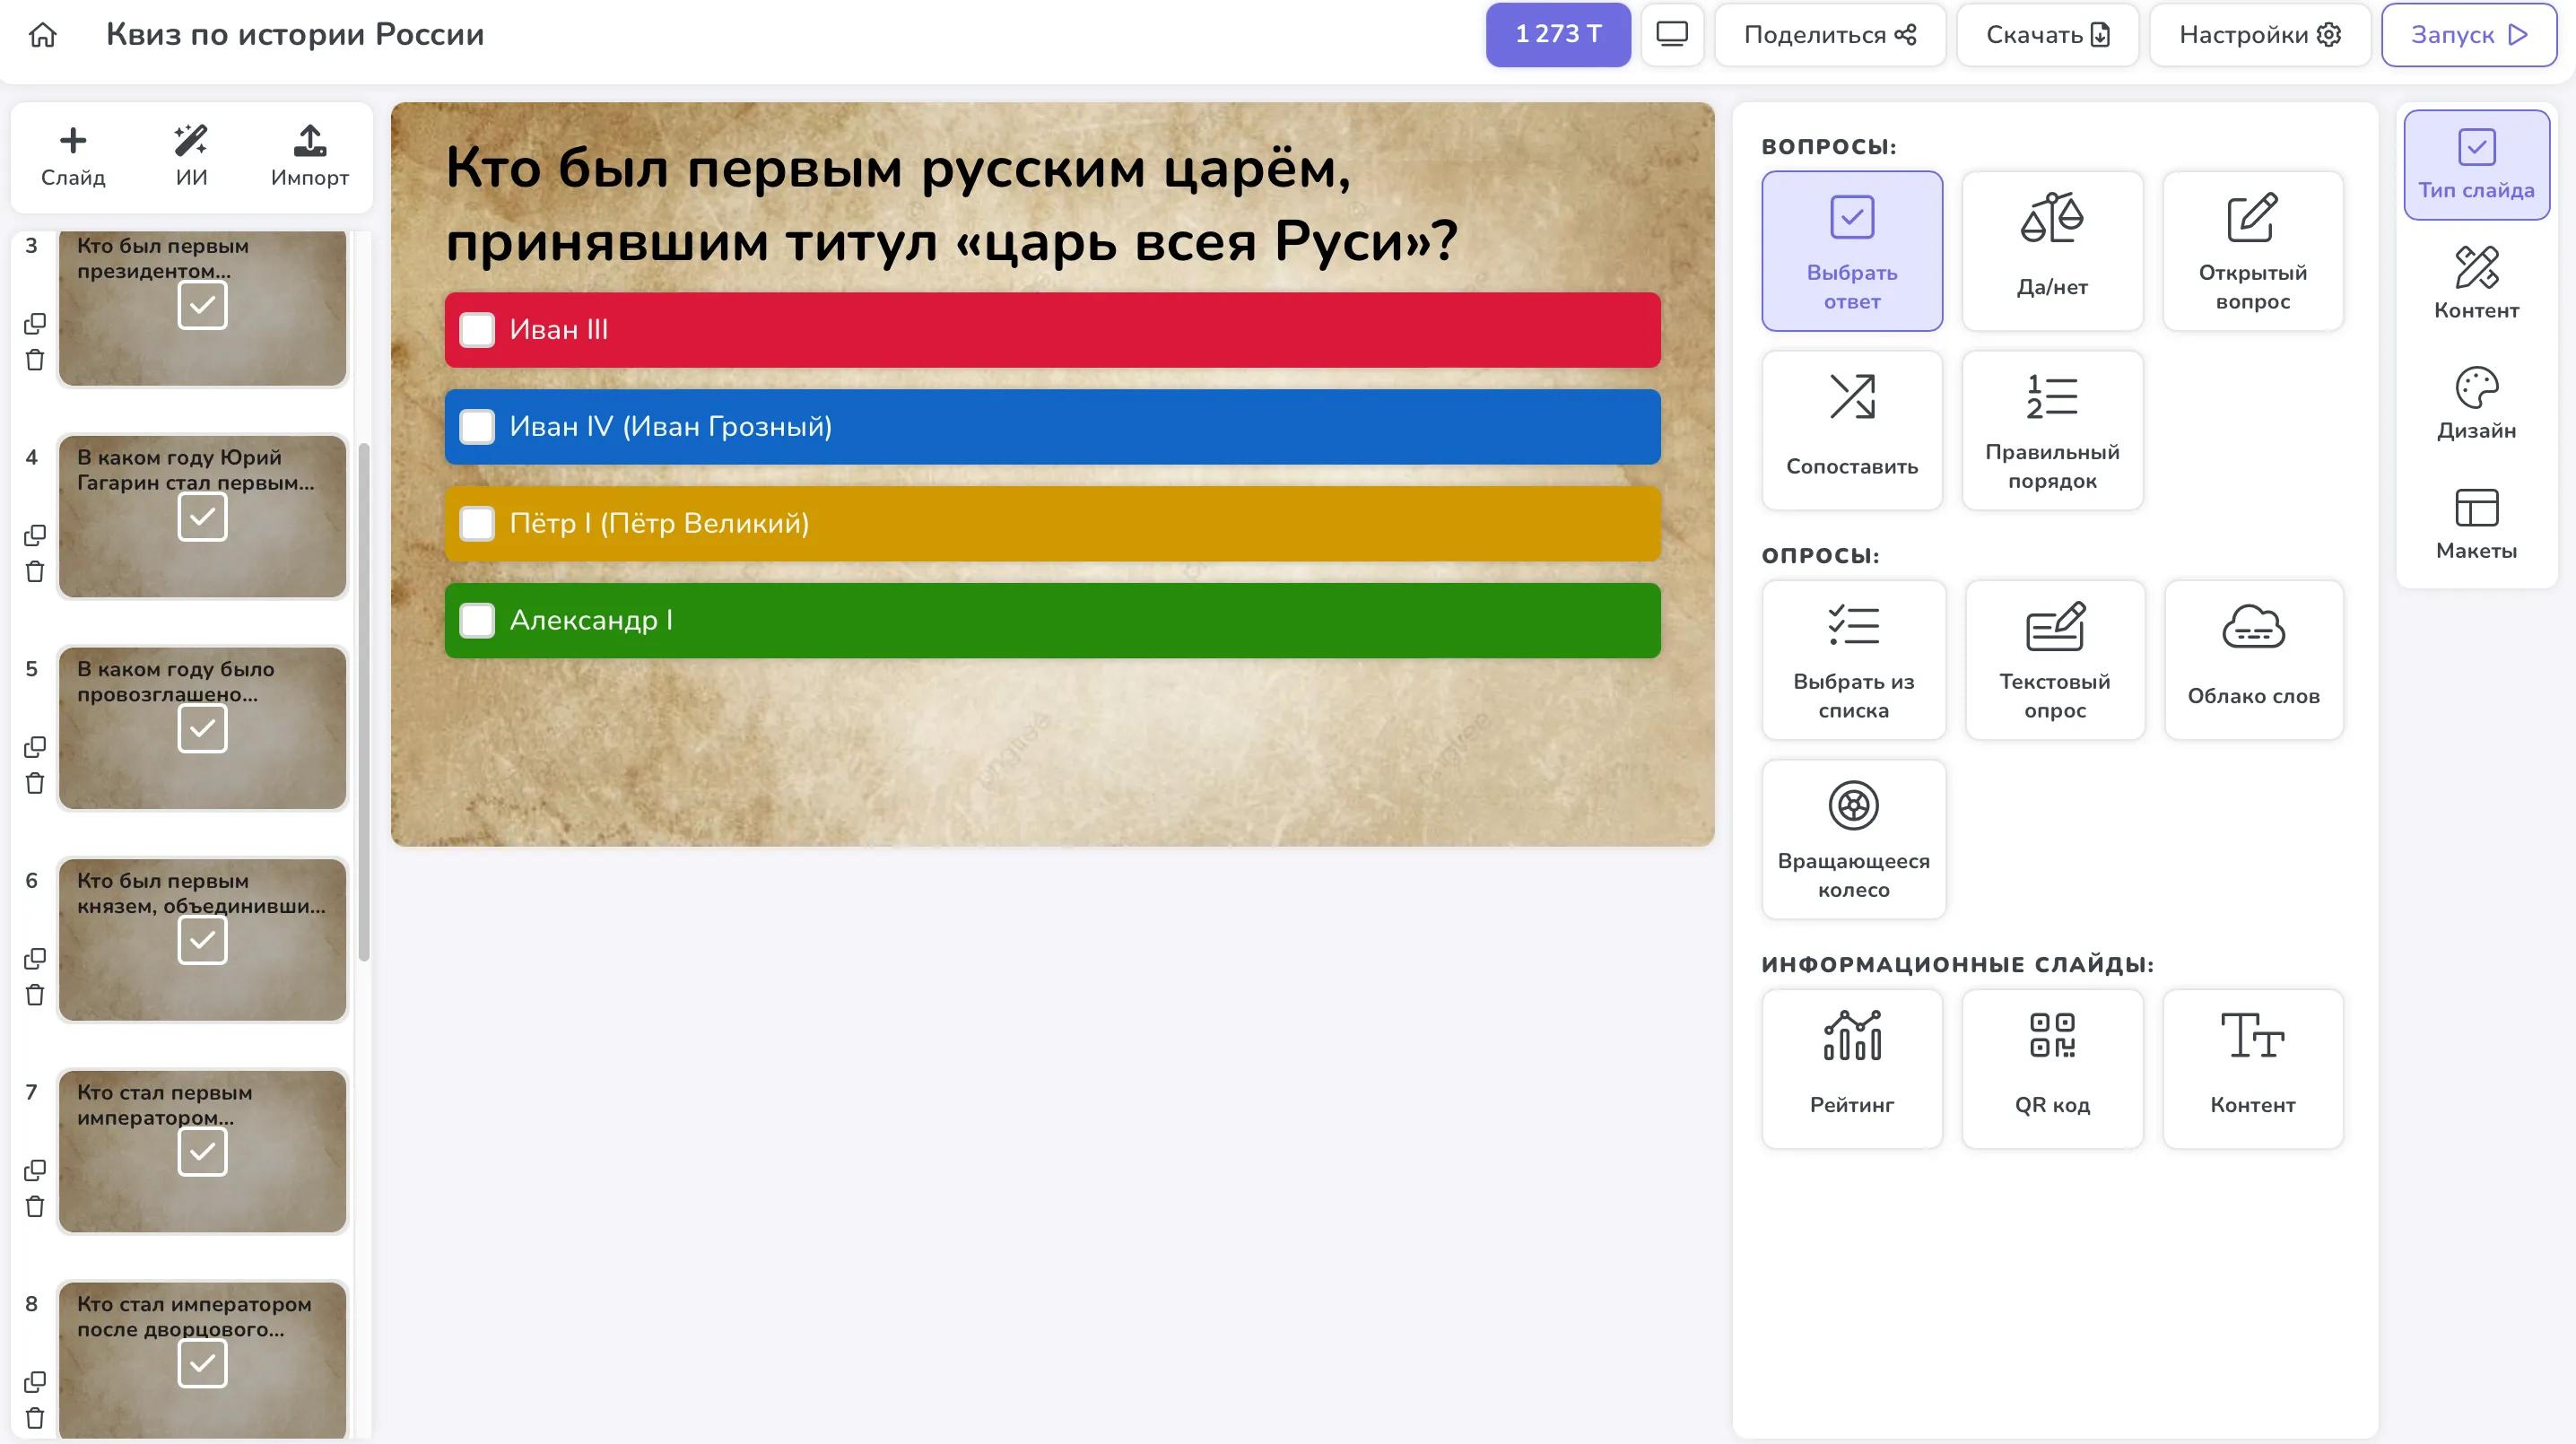Insert a QR код info slide
The image size is (2576, 1444).
click(2052, 1068)
